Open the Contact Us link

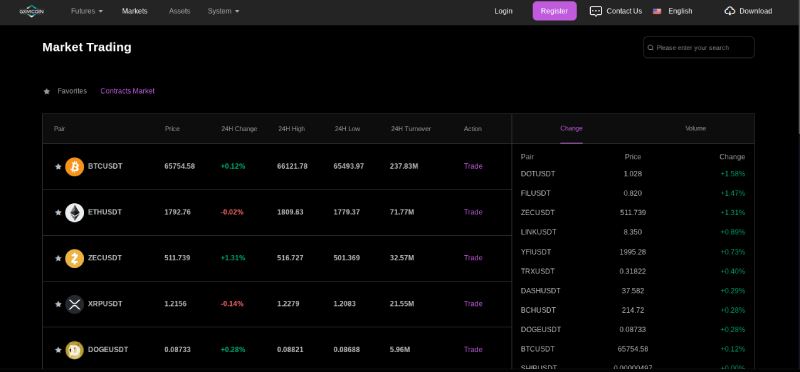click(x=624, y=11)
